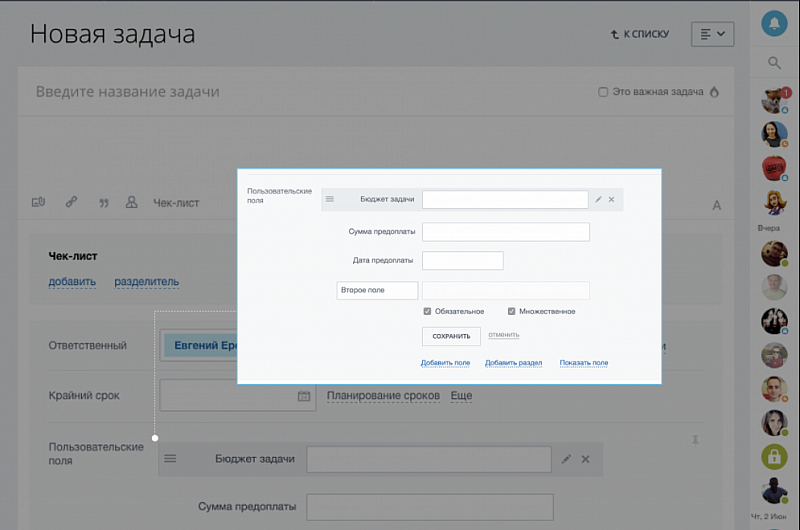The width and height of the screenshot is (800, 530).
Task: Click the attach file toolbar icon
Action: click(x=38, y=203)
